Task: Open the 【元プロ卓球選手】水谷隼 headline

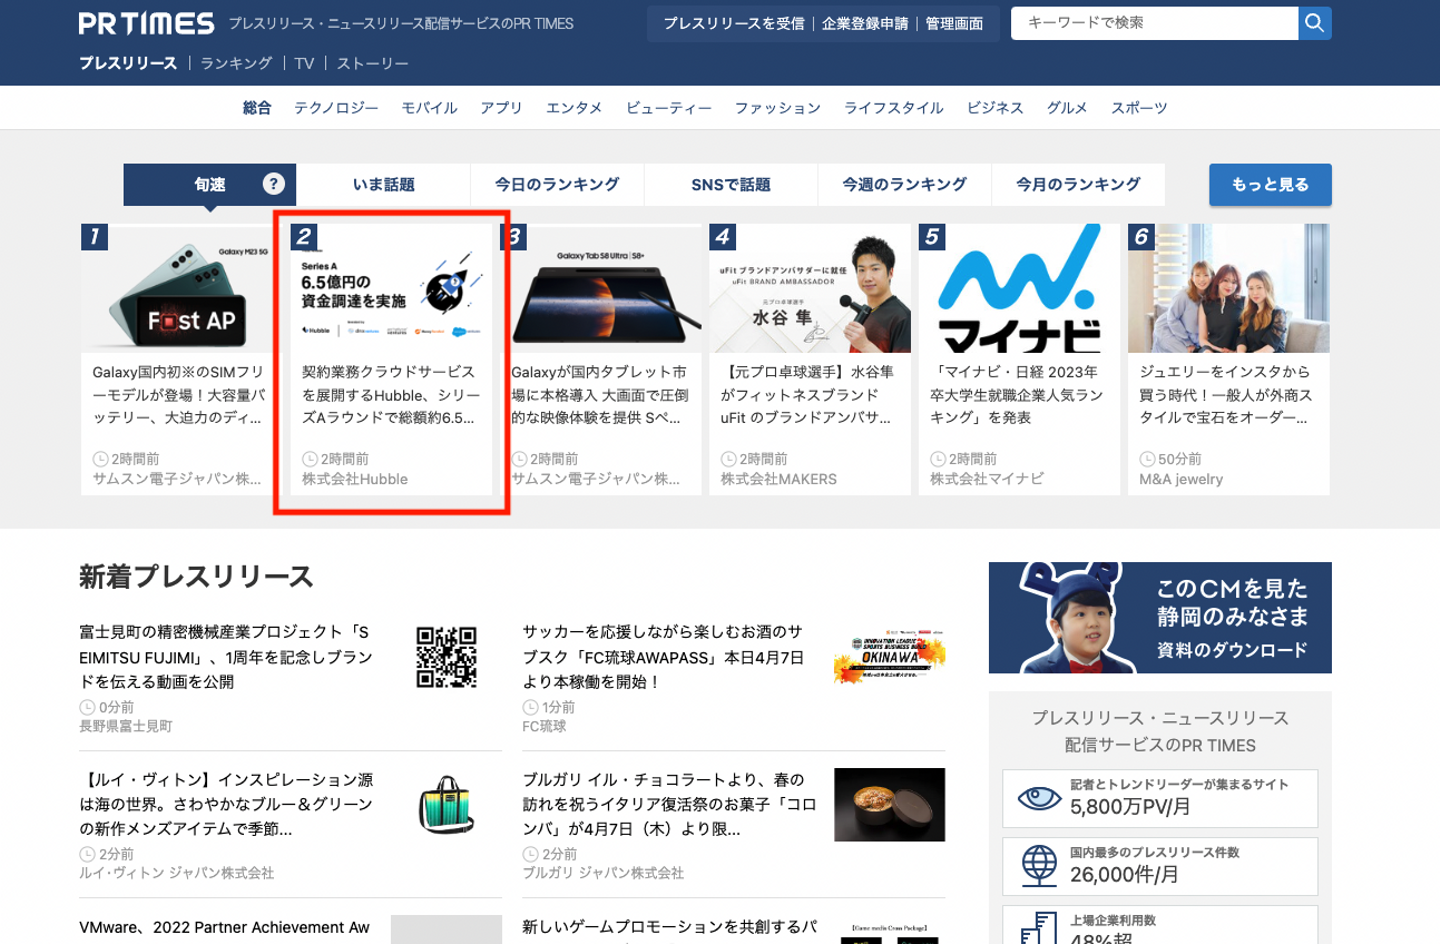Action: pos(808,395)
